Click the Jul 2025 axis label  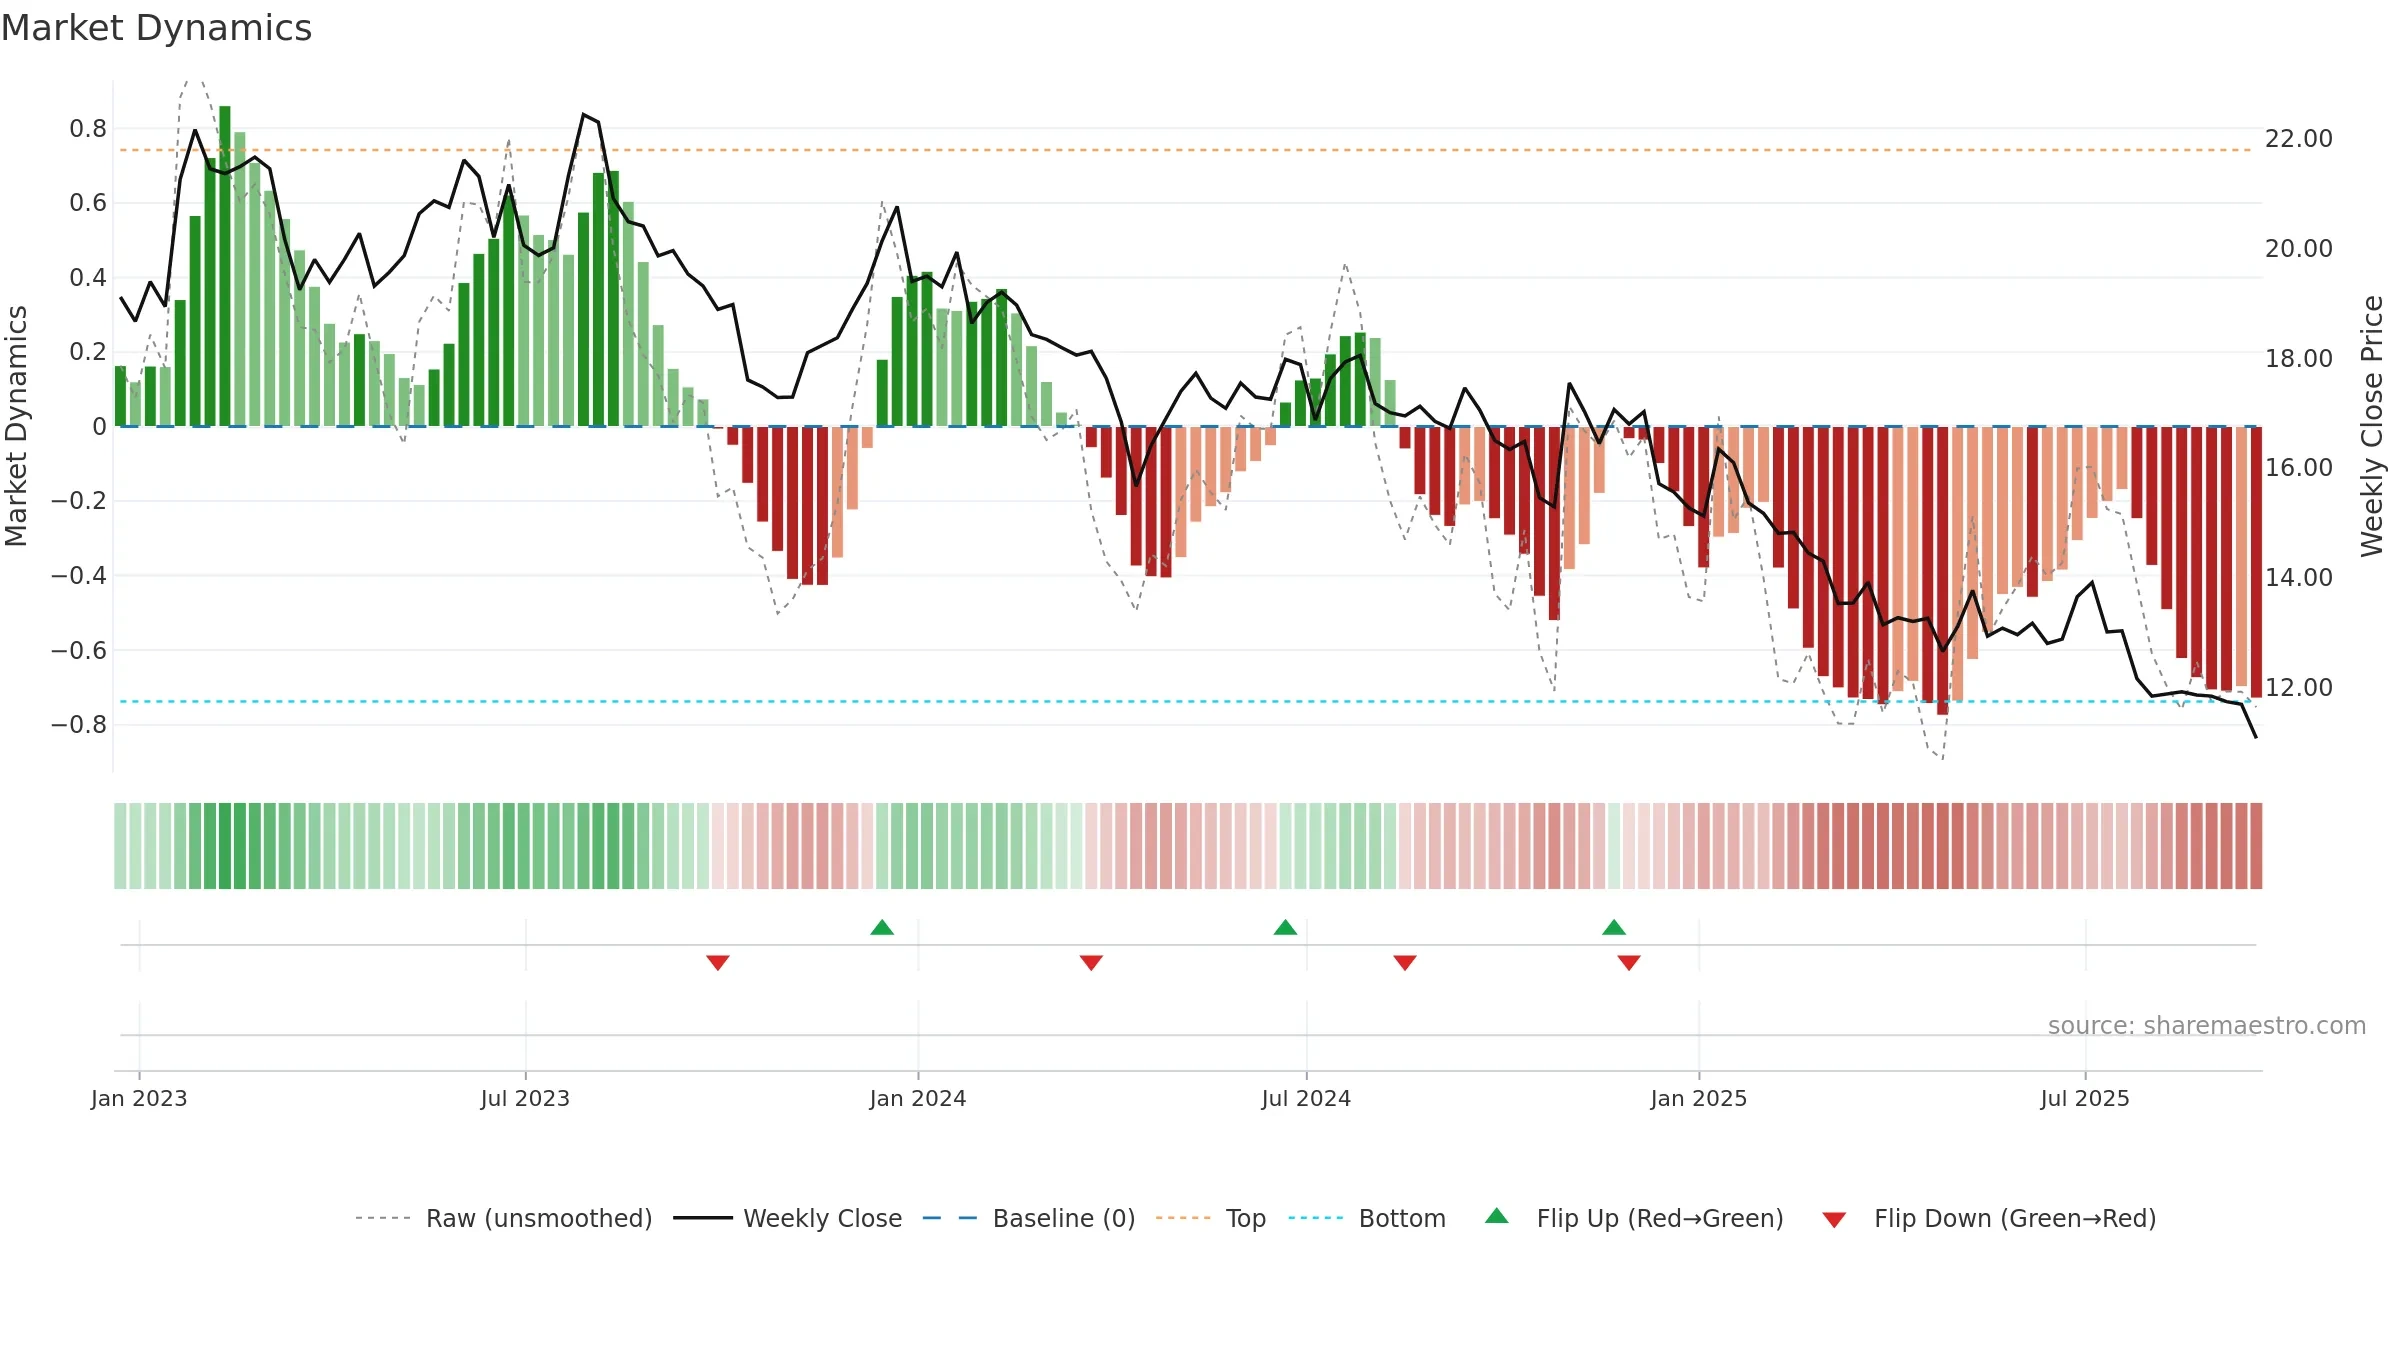[x=2085, y=1098]
